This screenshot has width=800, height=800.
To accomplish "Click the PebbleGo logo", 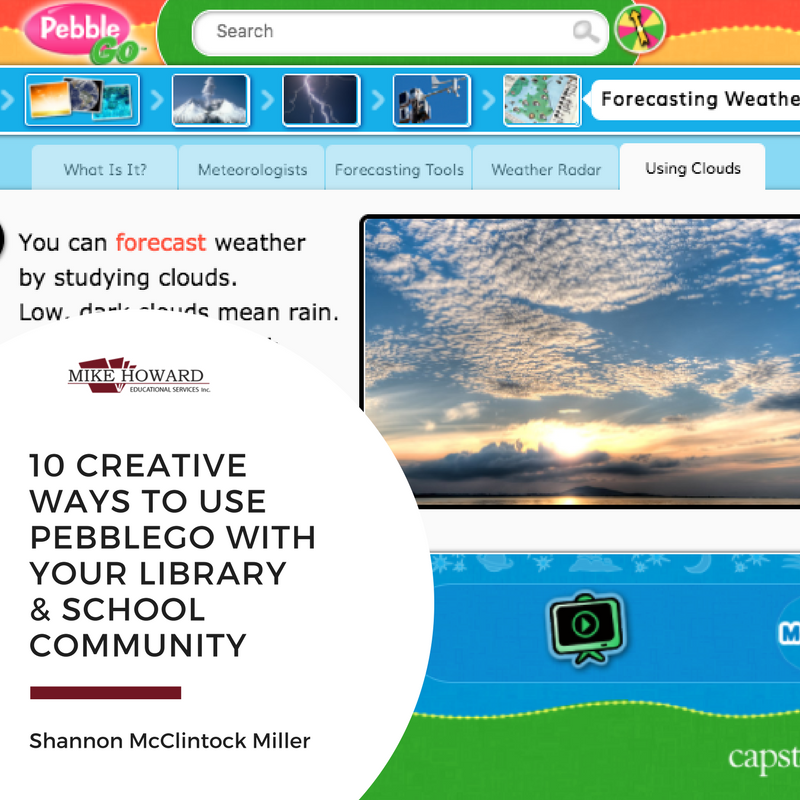I will click(x=82, y=34).
